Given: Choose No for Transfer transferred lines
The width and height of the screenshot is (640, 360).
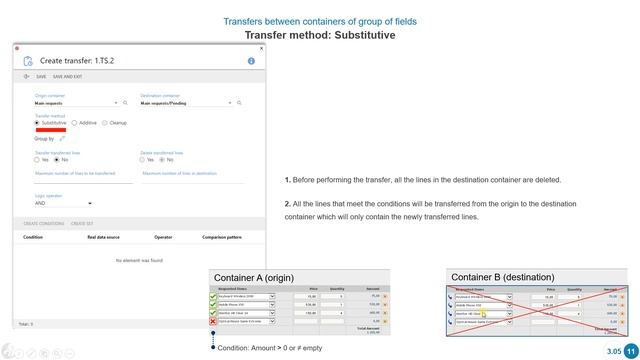Looking at the screenshot, I should tap(57, 160).
